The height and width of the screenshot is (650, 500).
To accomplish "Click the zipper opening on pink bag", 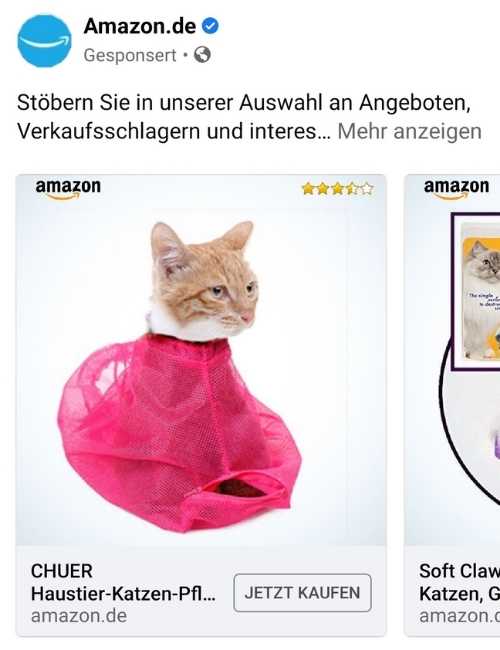I will pos(242,488).
